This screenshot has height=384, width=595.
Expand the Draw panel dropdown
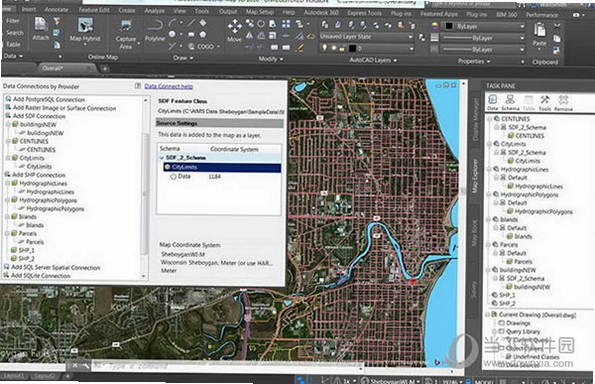click(x=183, y=58)
